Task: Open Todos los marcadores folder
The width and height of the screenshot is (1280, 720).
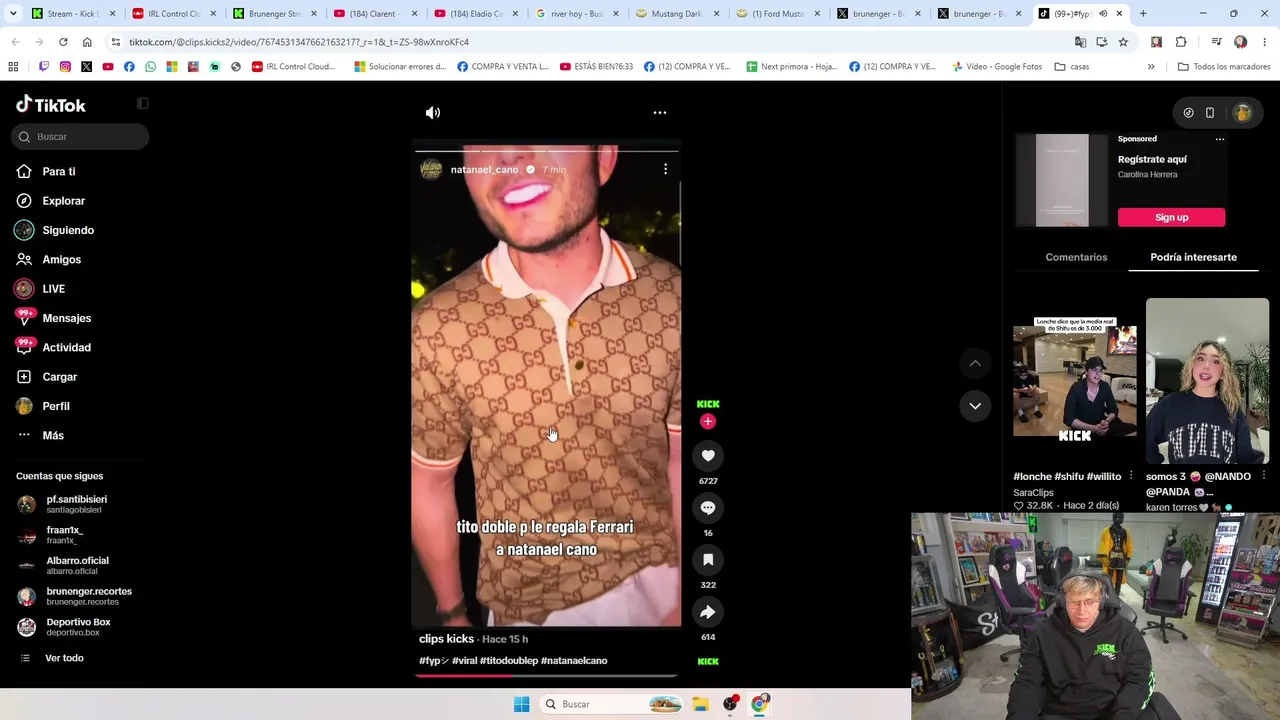Action: click(1223, 67)
